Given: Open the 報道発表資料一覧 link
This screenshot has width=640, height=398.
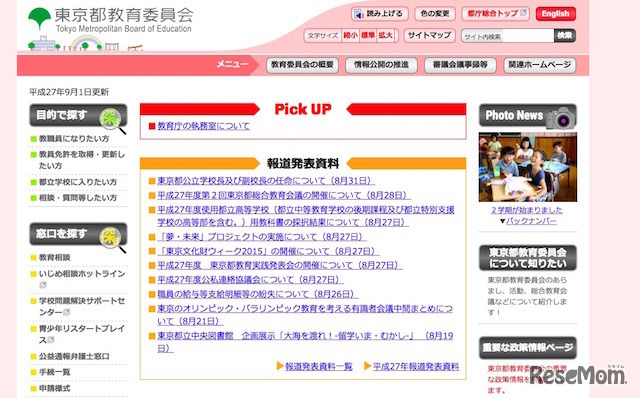Looking at the screenshot, I should click(318, 366).
